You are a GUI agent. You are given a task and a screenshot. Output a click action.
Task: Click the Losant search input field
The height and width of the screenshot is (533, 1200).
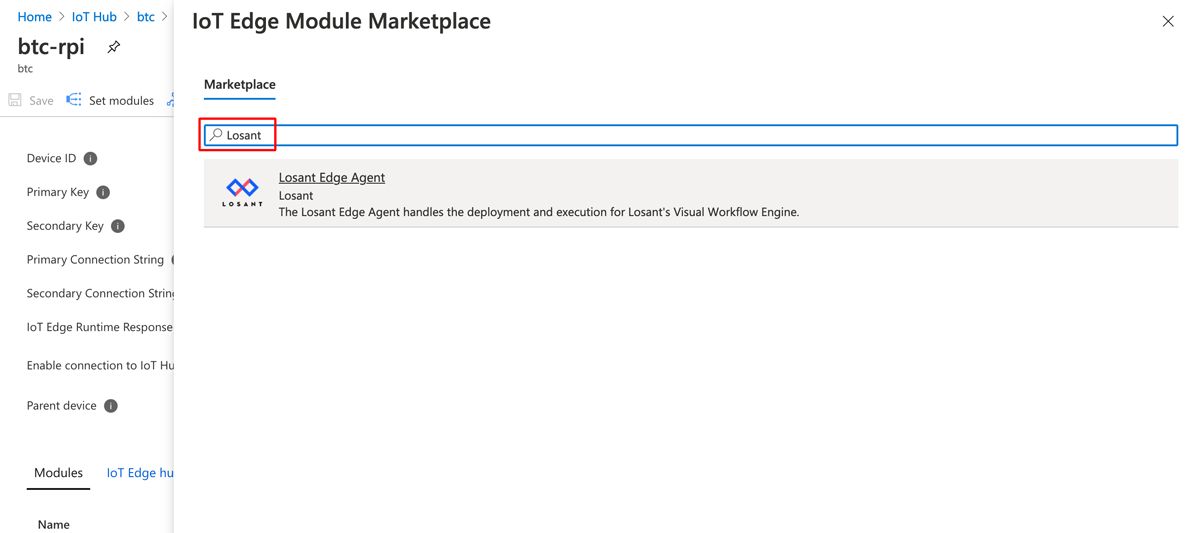(x=691, y=135)
